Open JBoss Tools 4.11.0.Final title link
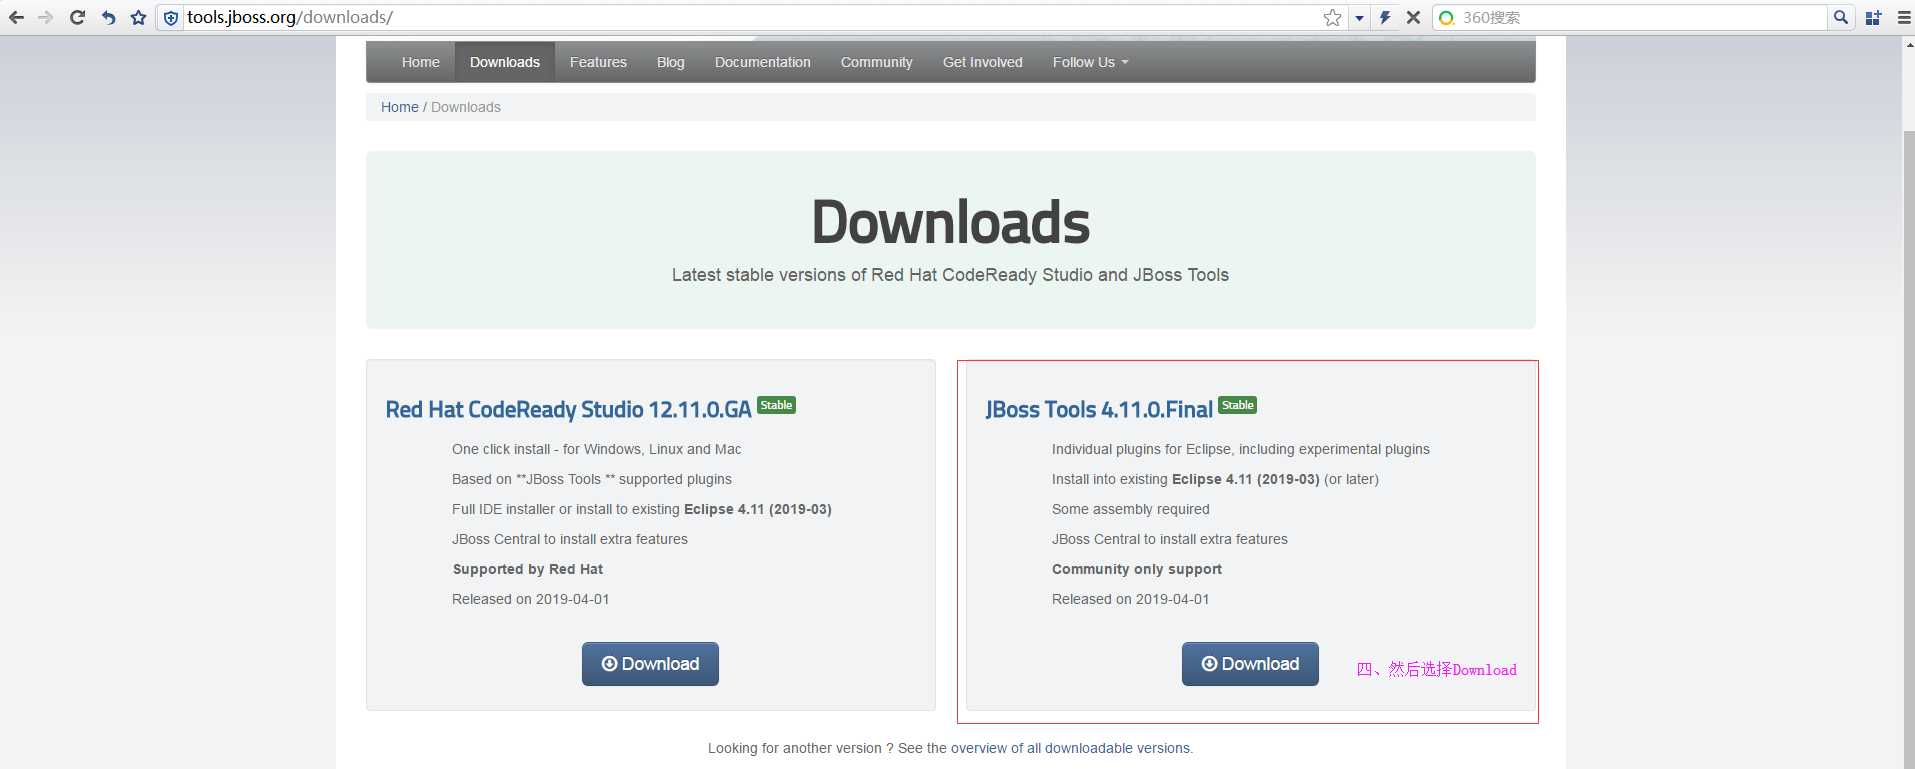1915x769 pixels. tap(1099, 409)
